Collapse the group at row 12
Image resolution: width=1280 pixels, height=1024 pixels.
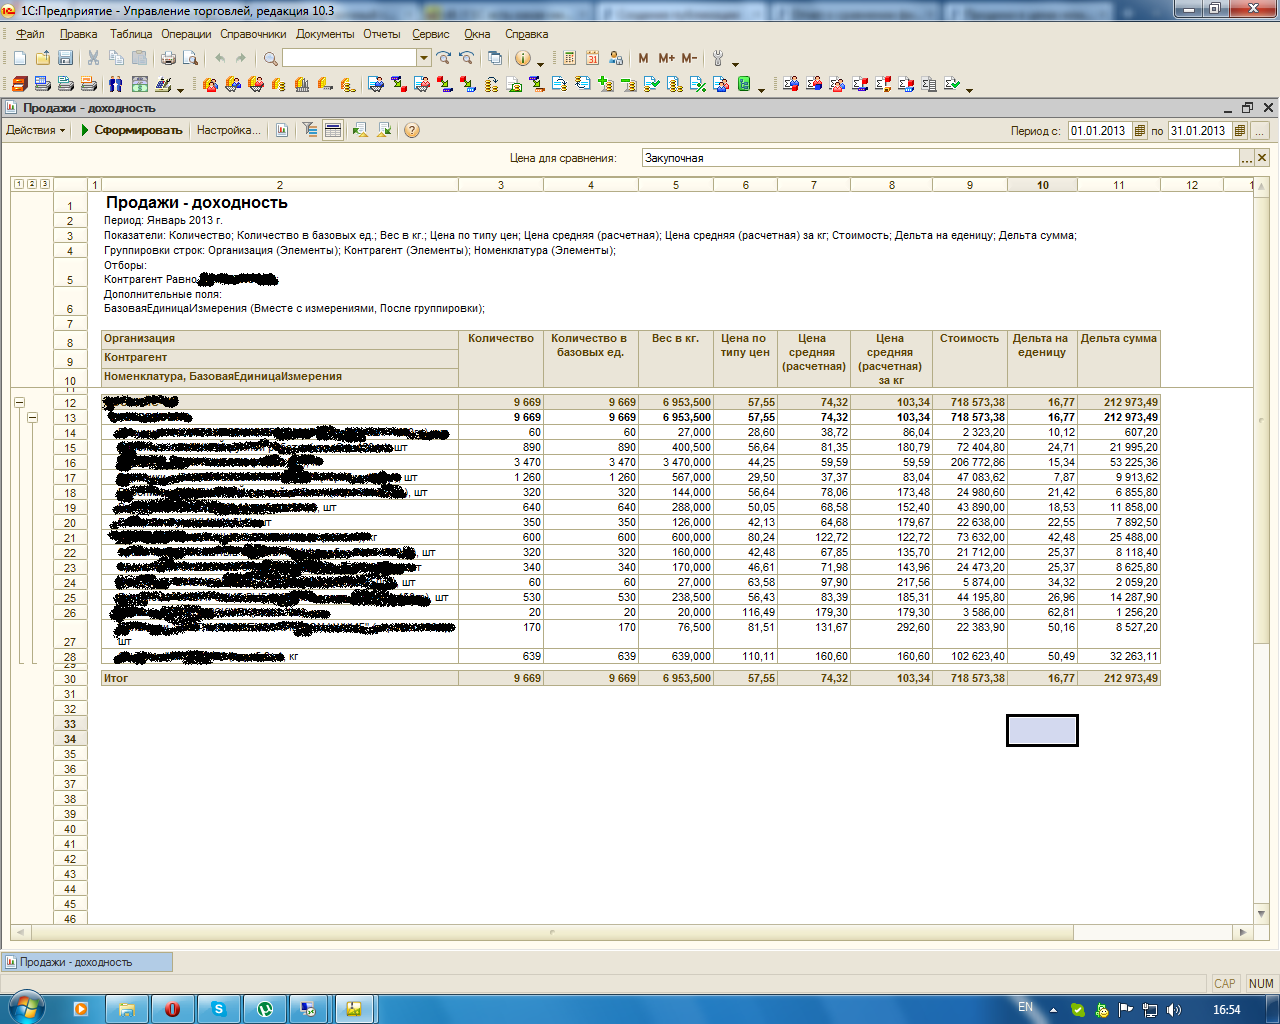point(19,402)
